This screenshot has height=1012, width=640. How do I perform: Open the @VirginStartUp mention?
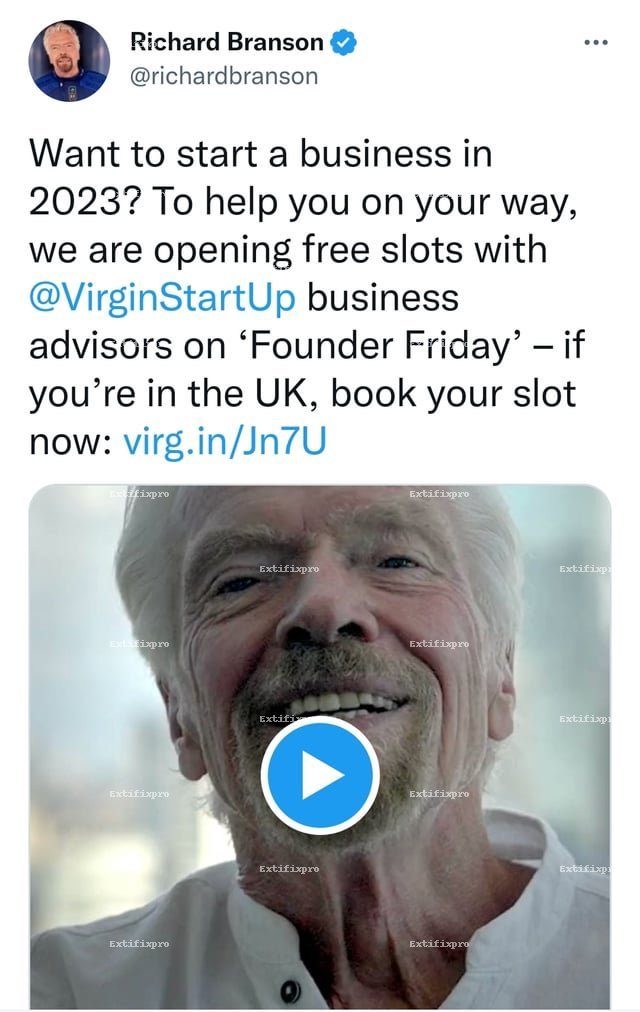pos(162,298)
